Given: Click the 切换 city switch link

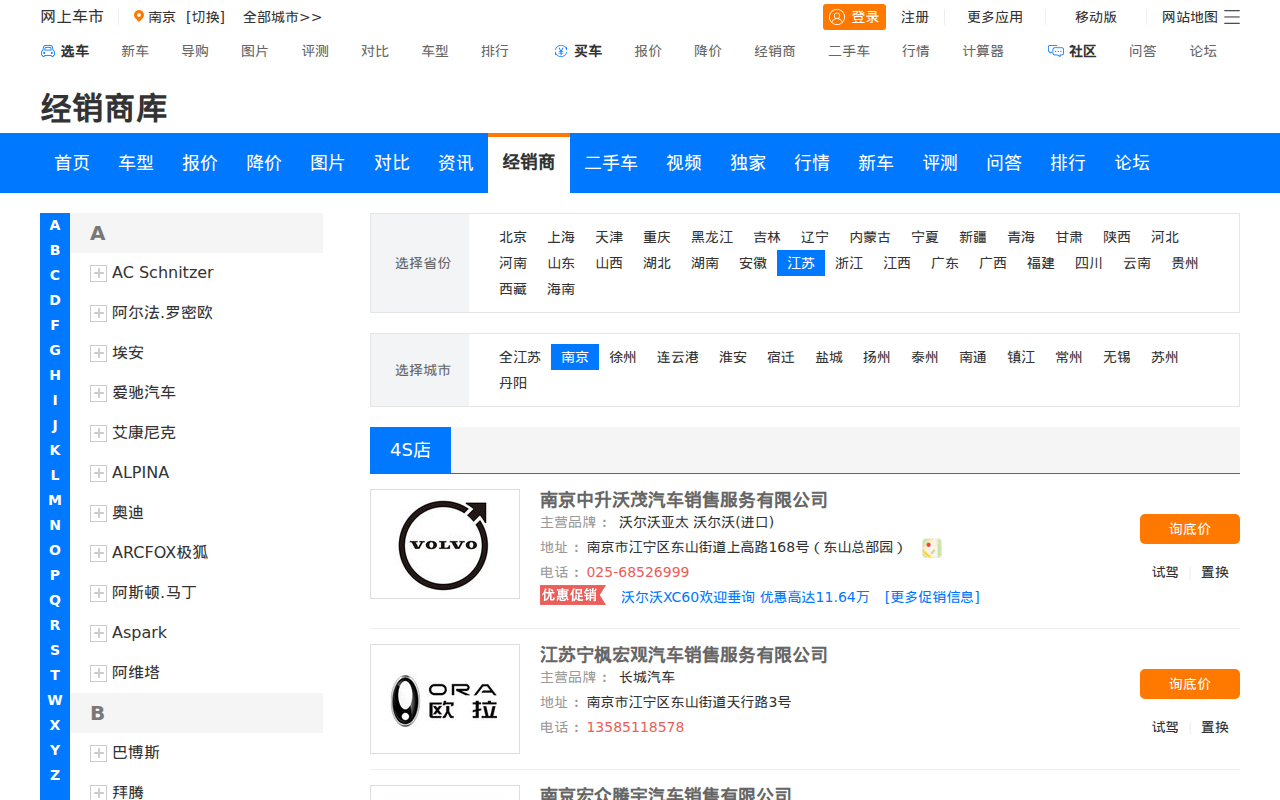Looking at the screenshot, I should [205, 17].
